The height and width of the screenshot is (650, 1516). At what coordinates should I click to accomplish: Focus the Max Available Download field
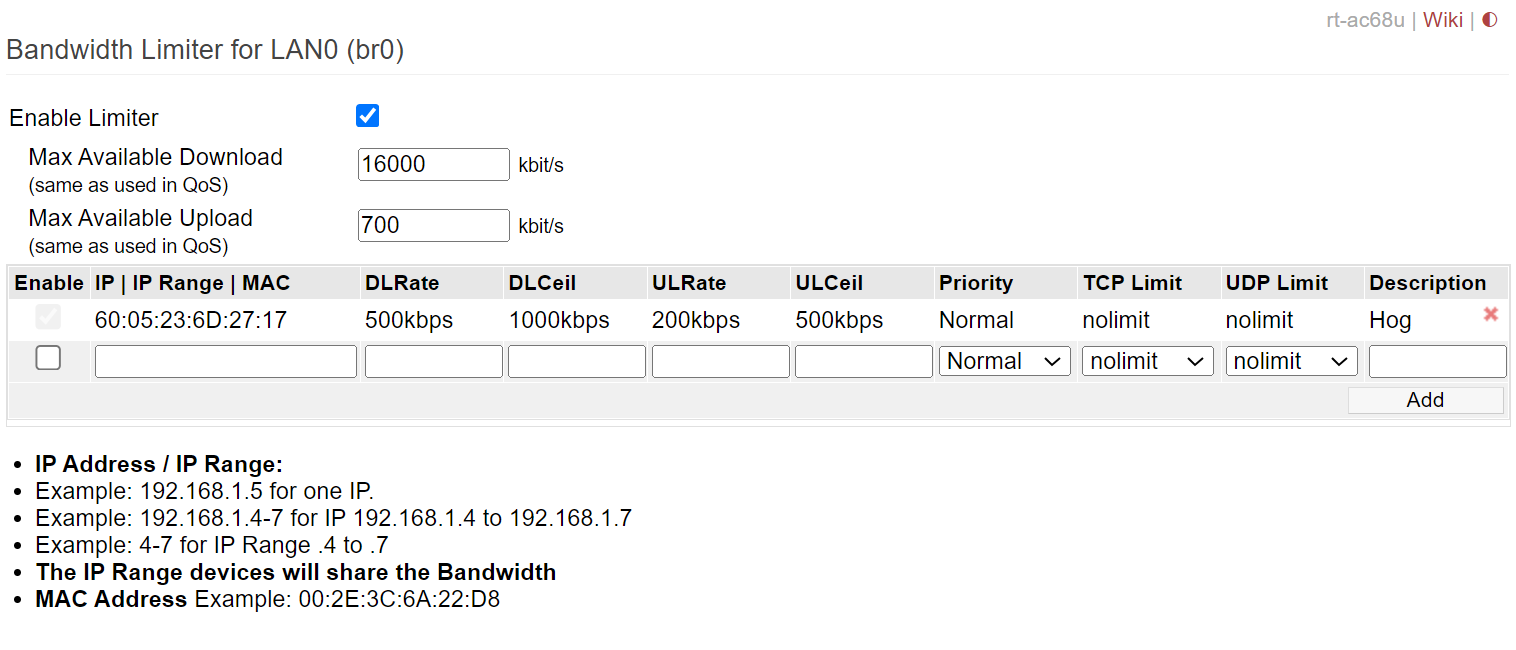point(434,164)
